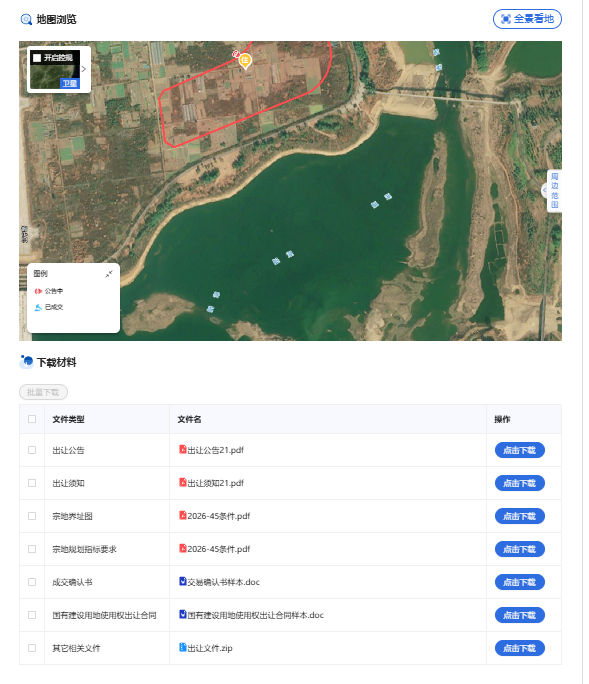
Task: Click the PDF icon for 出让公告21.pdf
Action: coord(183,449)
